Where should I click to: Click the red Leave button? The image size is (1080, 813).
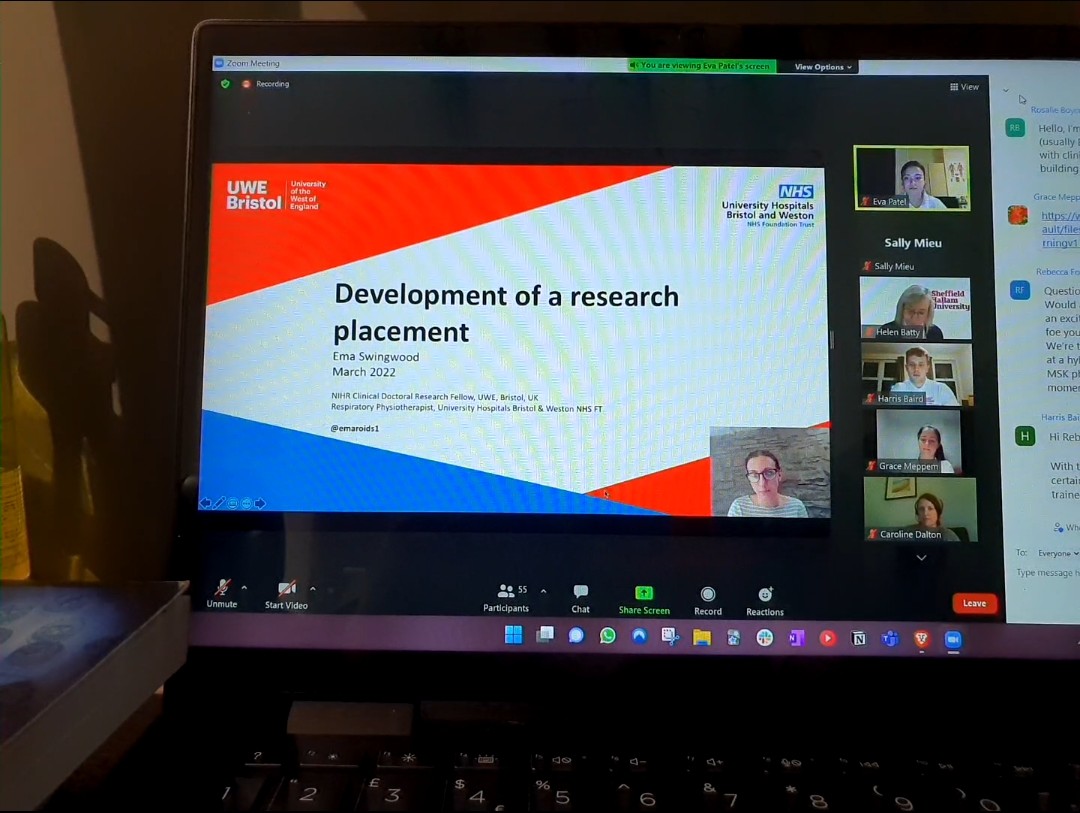click(x=974, y=604)
